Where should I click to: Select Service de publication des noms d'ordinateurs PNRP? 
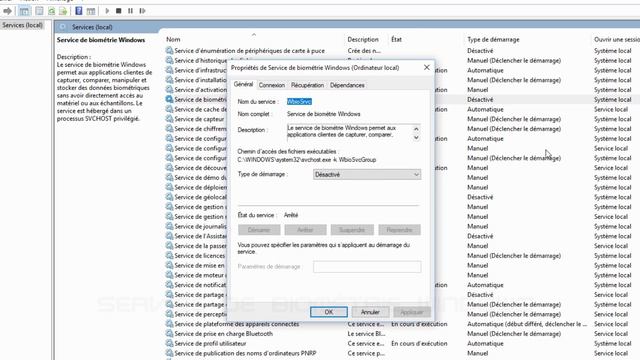245,353
